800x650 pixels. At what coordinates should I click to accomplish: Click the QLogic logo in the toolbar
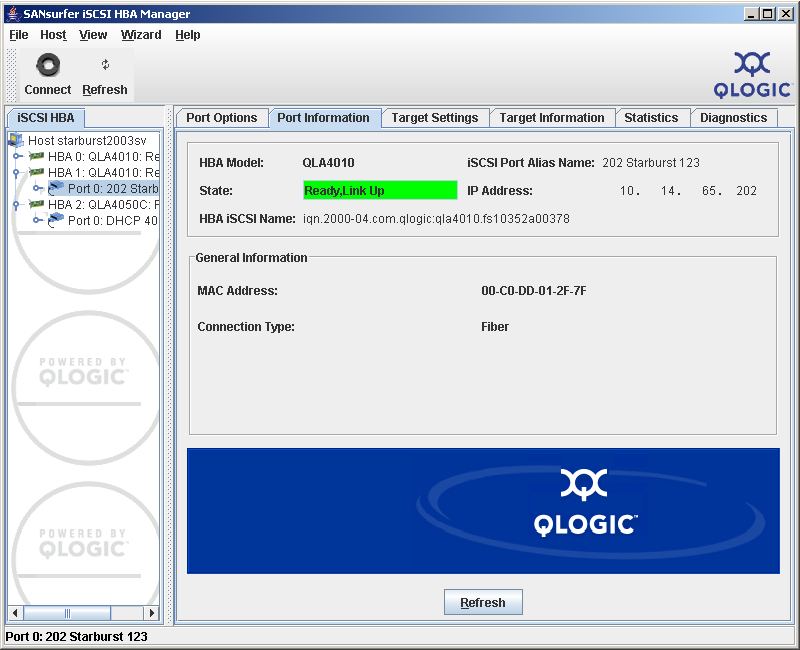pos(752,75)
